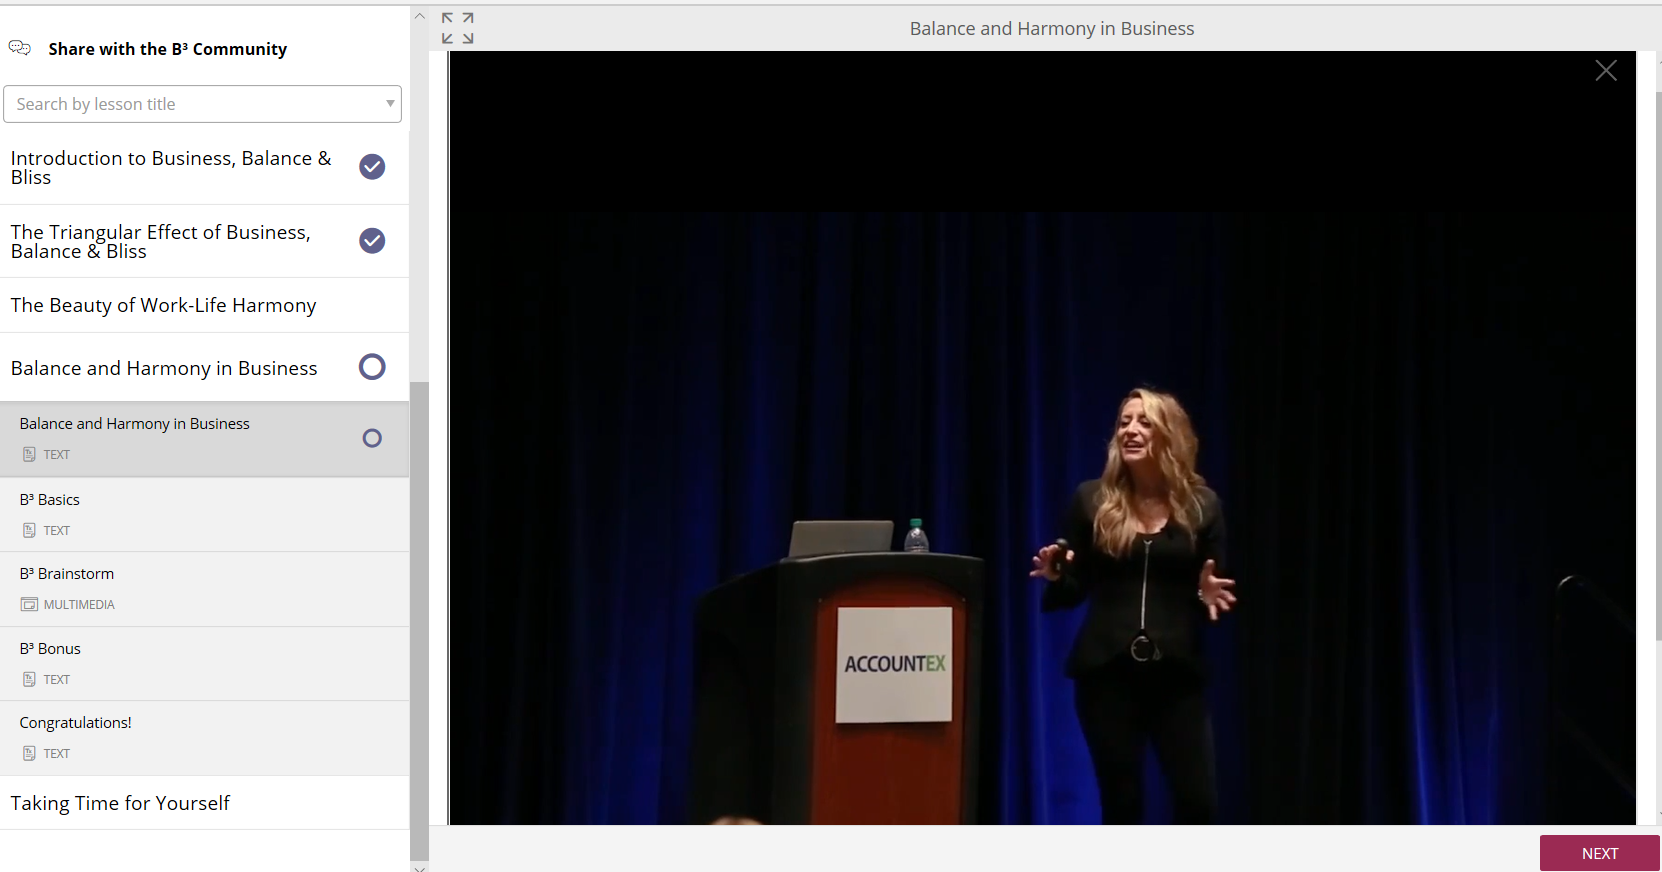Open the B³ Basics lesson
This screenshot has height=872, width=1662.
(x=204, y=514)
